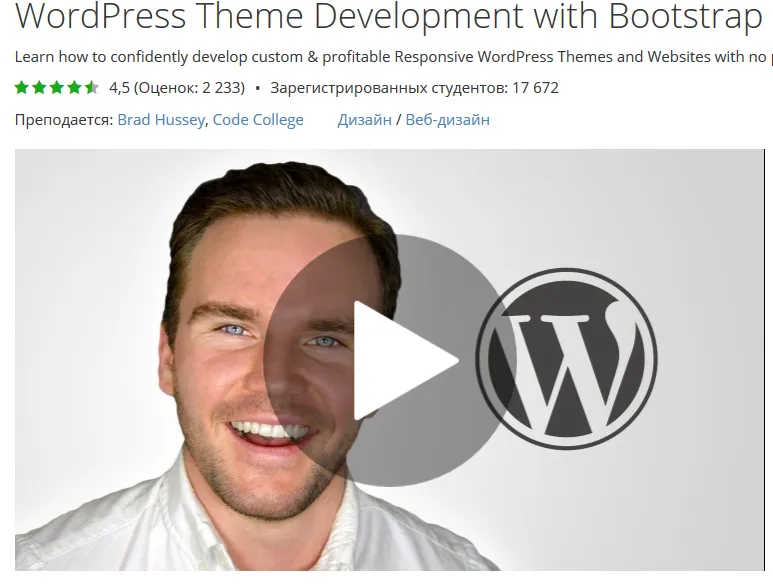Go to the Дизайн category
The height and width of the screenshot is (584, 773).
(364, 120)
